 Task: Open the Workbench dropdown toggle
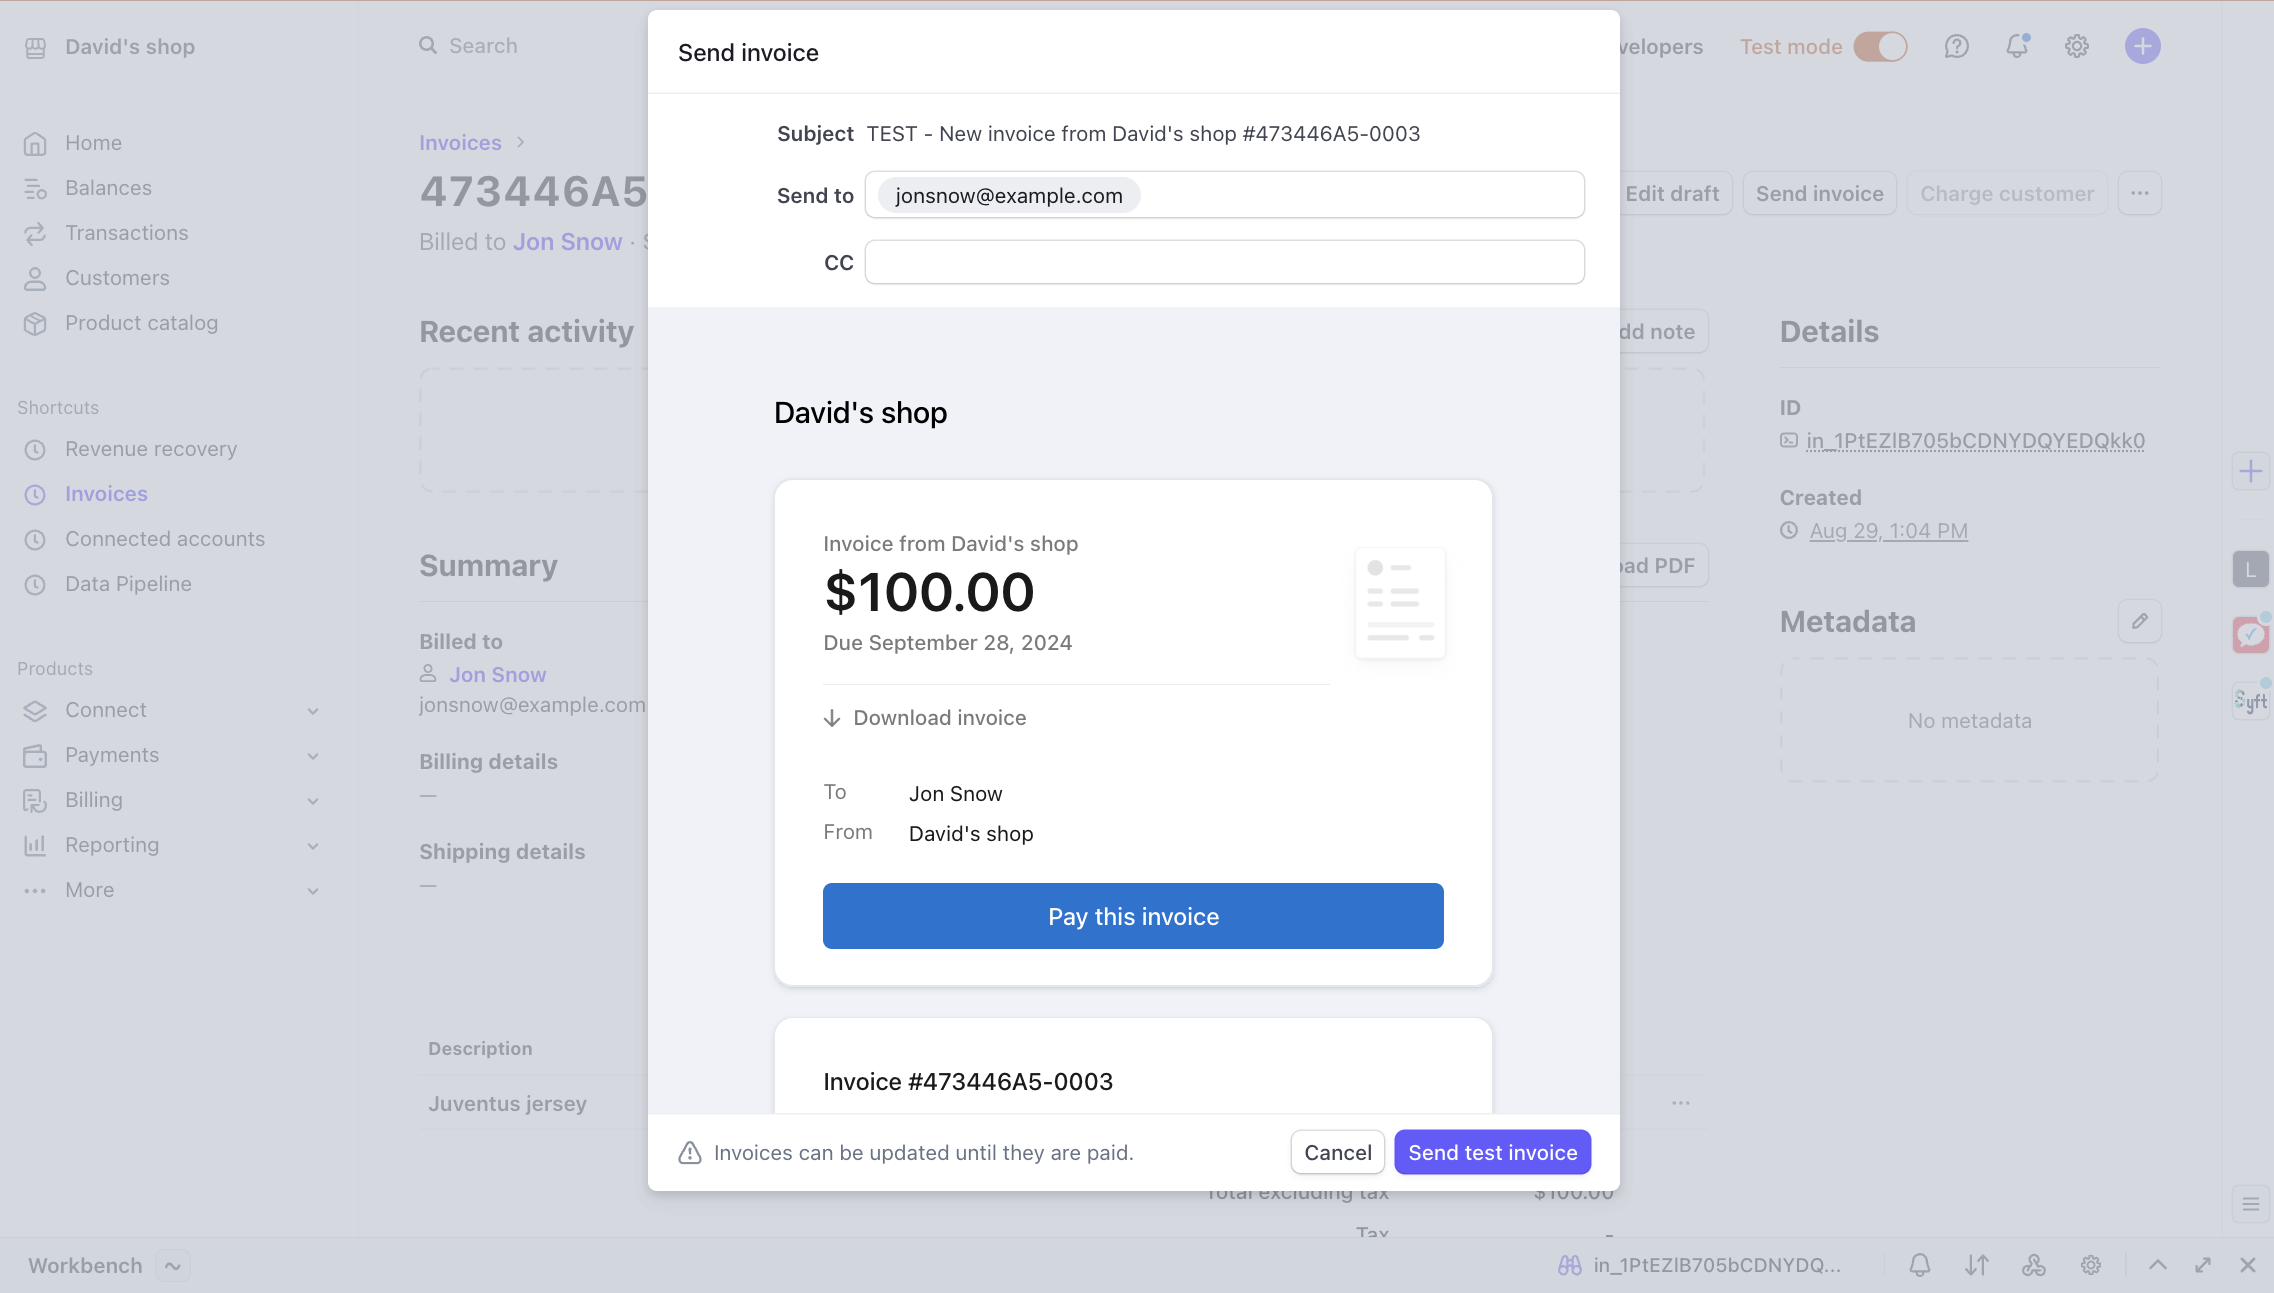(x=173, y=1266)
